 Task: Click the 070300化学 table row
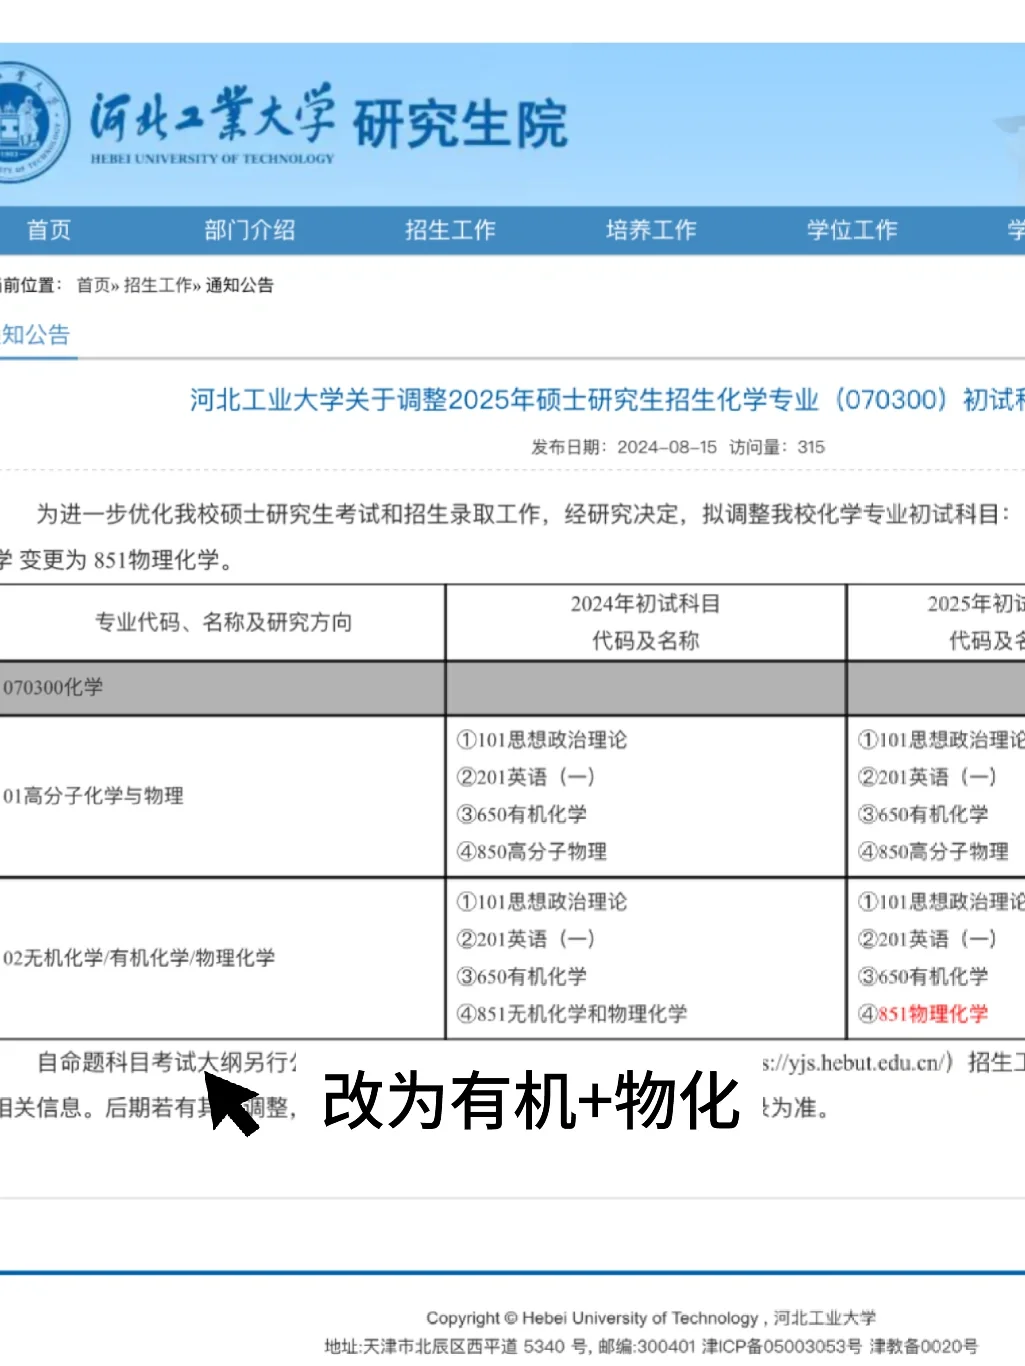[x=512, y=687]
